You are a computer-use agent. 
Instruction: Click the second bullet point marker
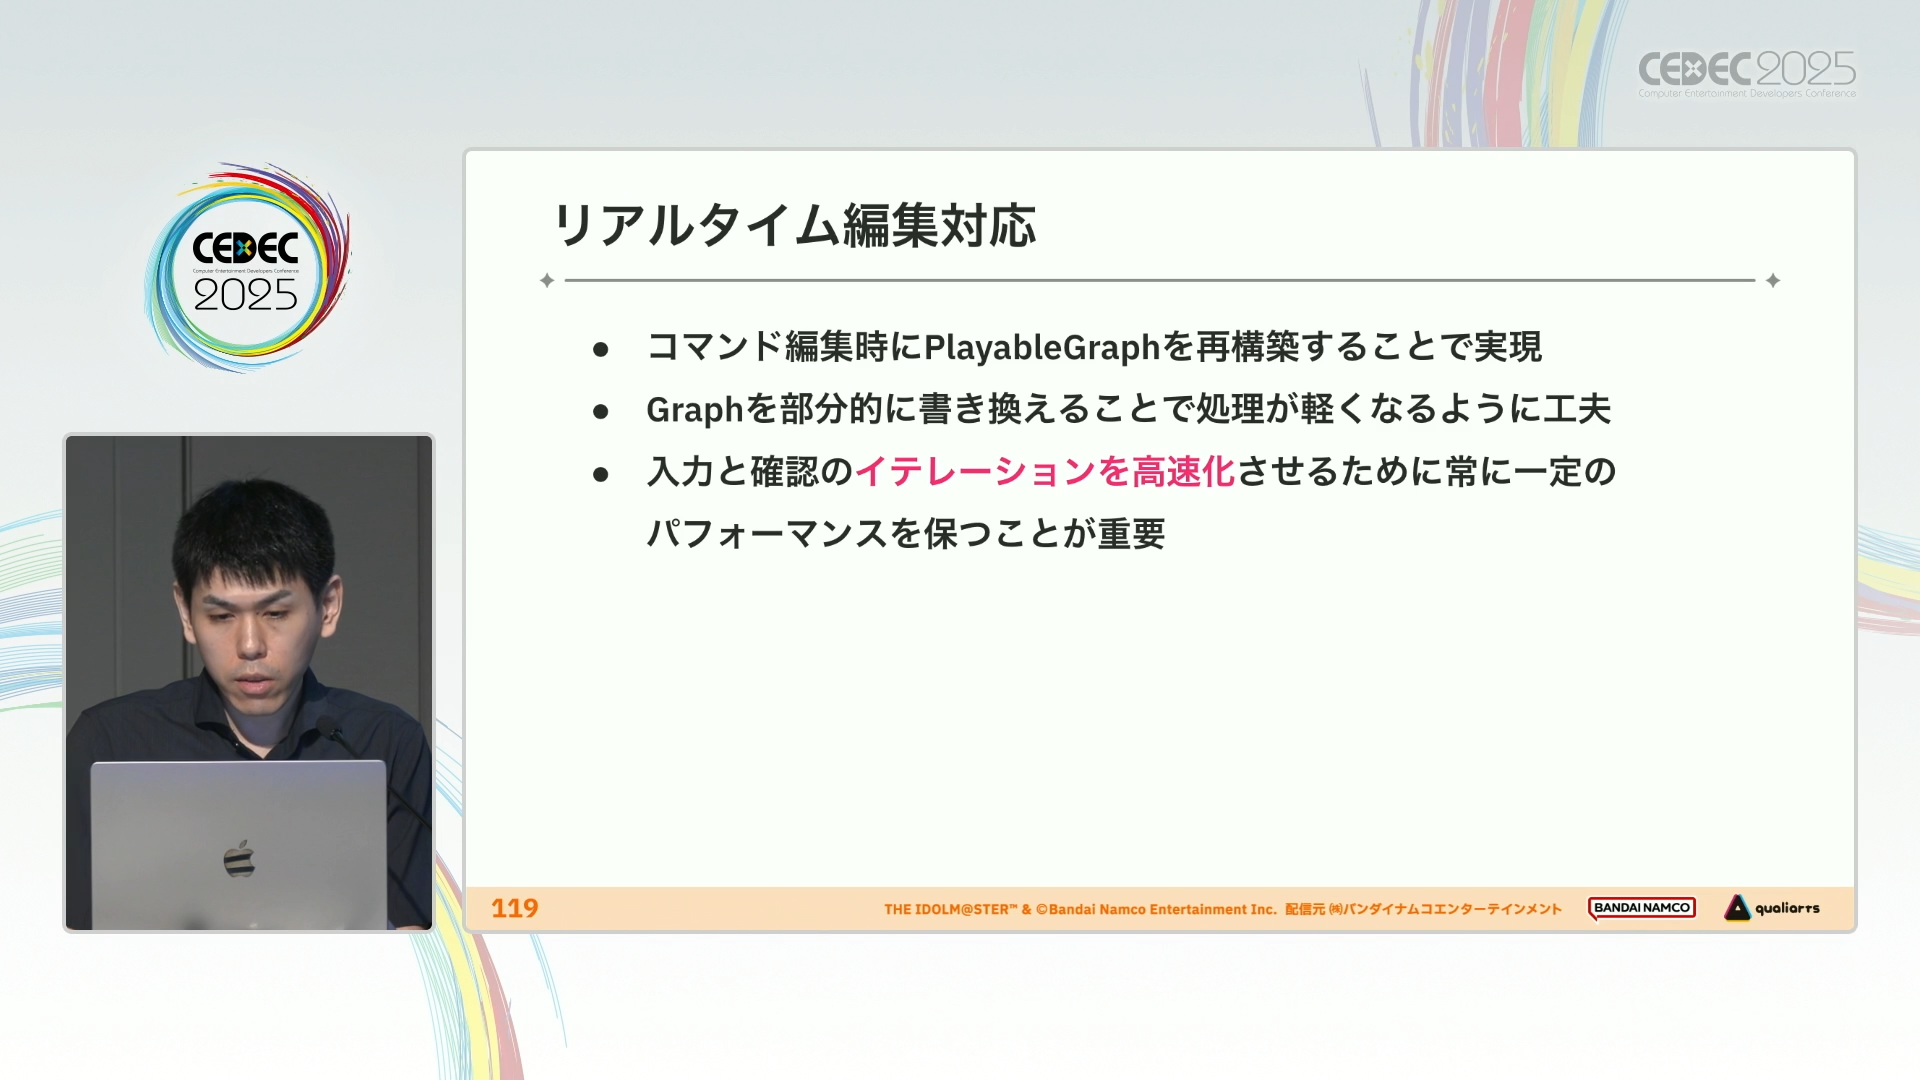coord(601,411)
